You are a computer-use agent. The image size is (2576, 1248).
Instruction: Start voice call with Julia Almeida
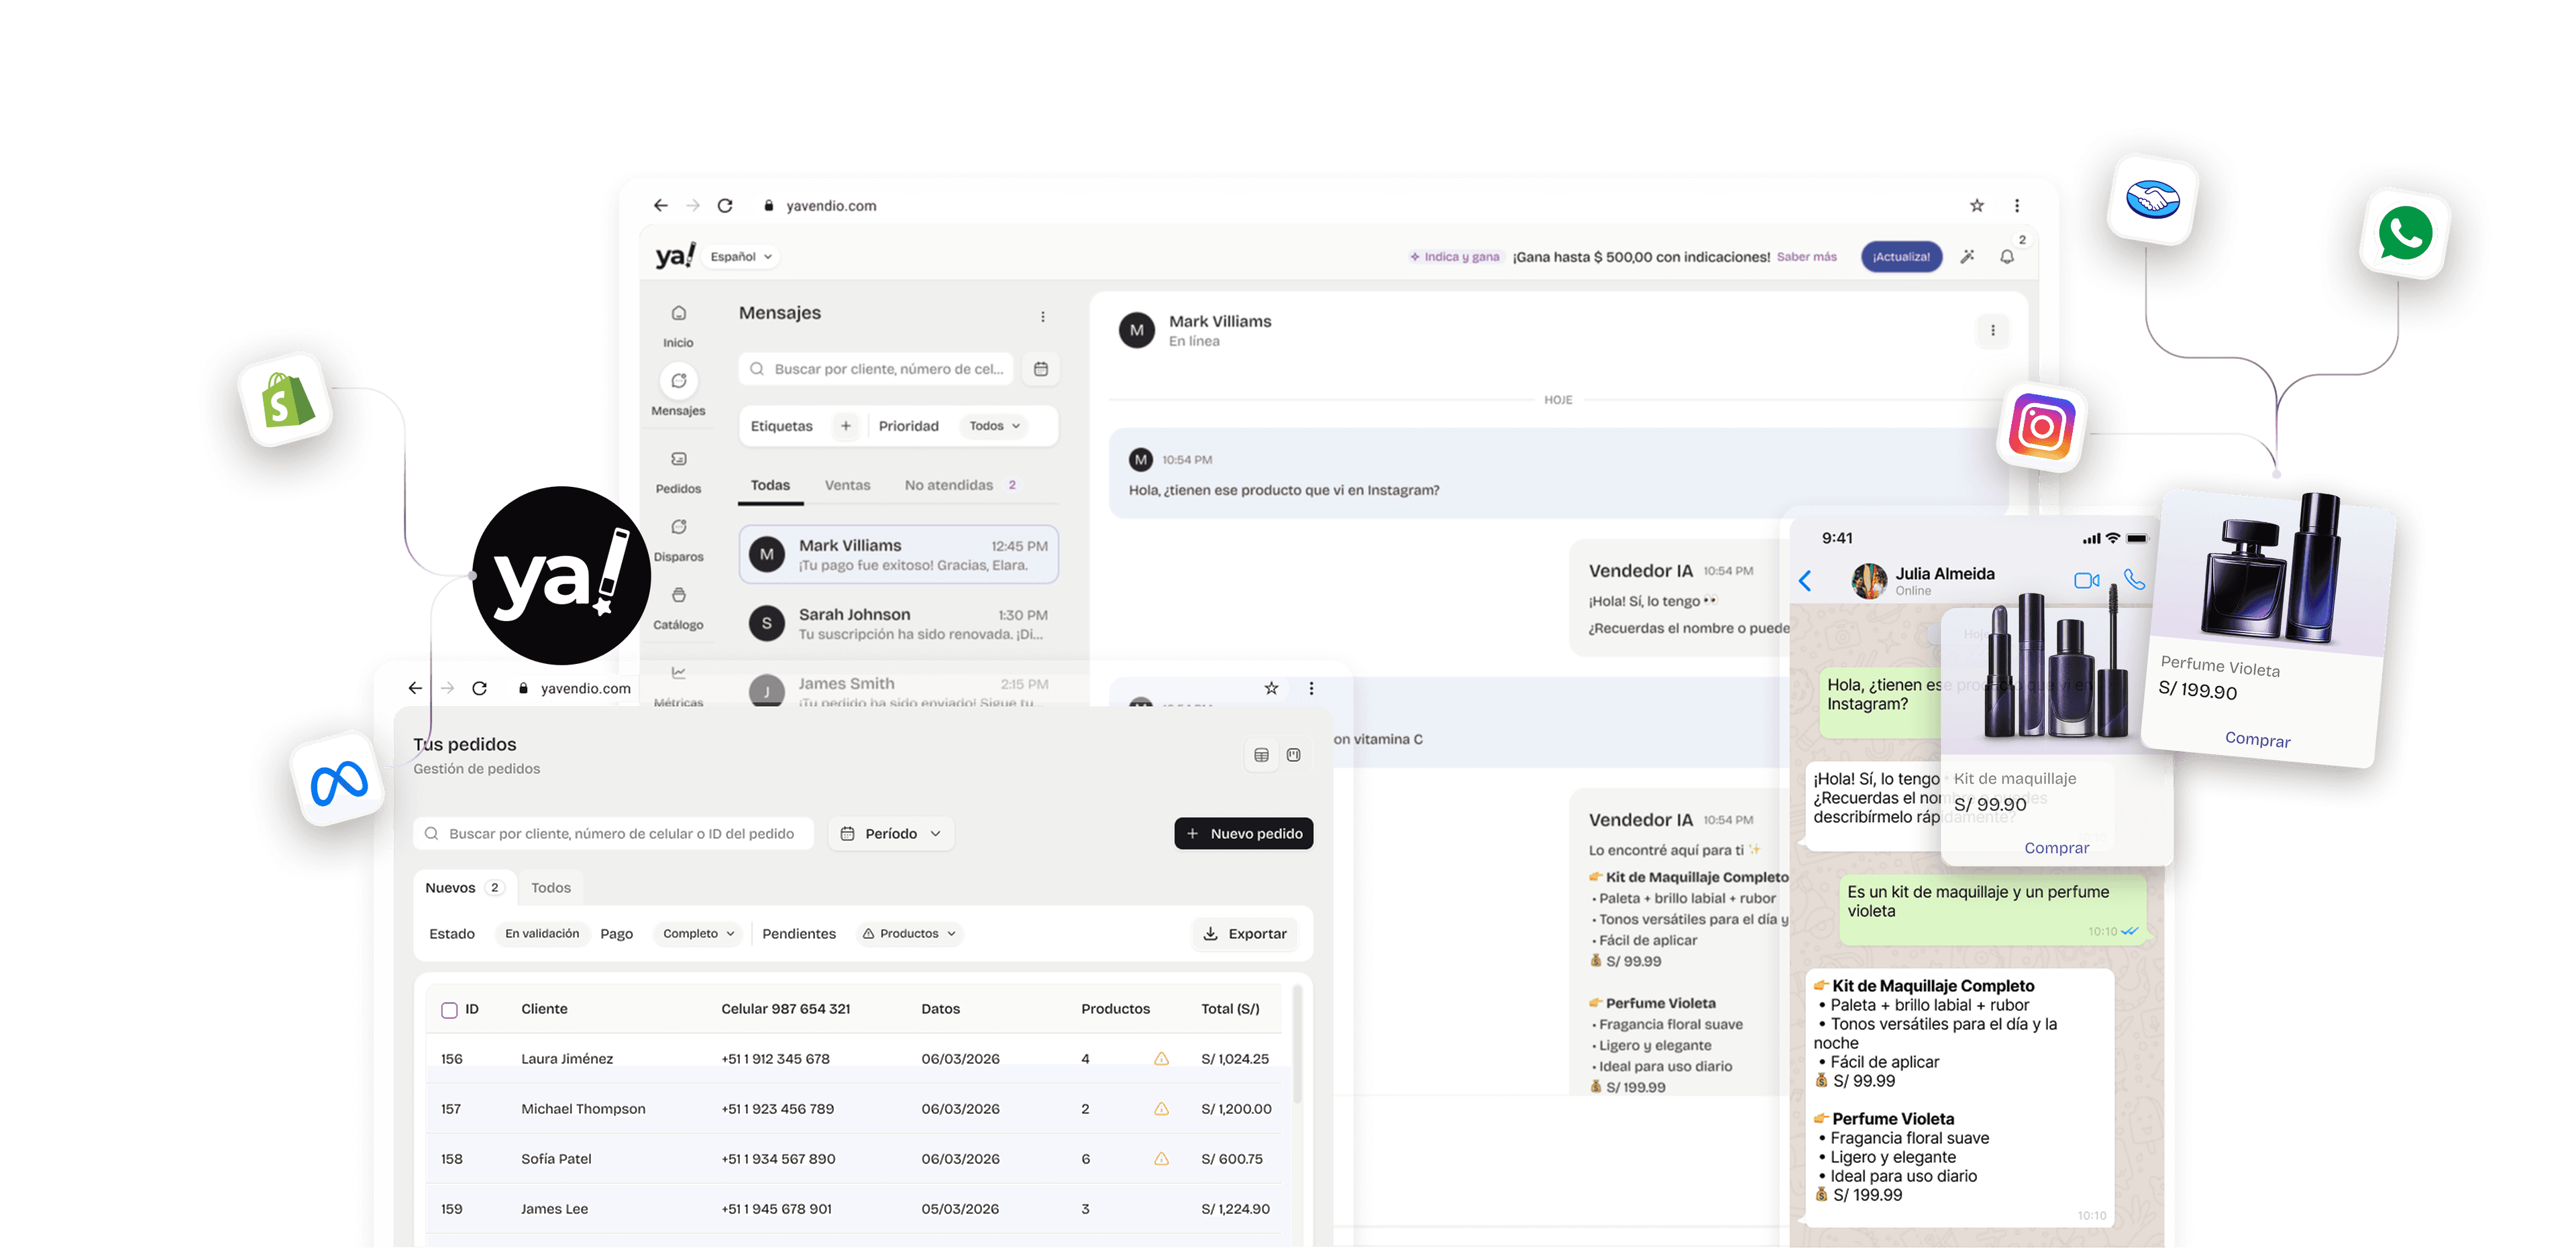(x=2133, y=580)
